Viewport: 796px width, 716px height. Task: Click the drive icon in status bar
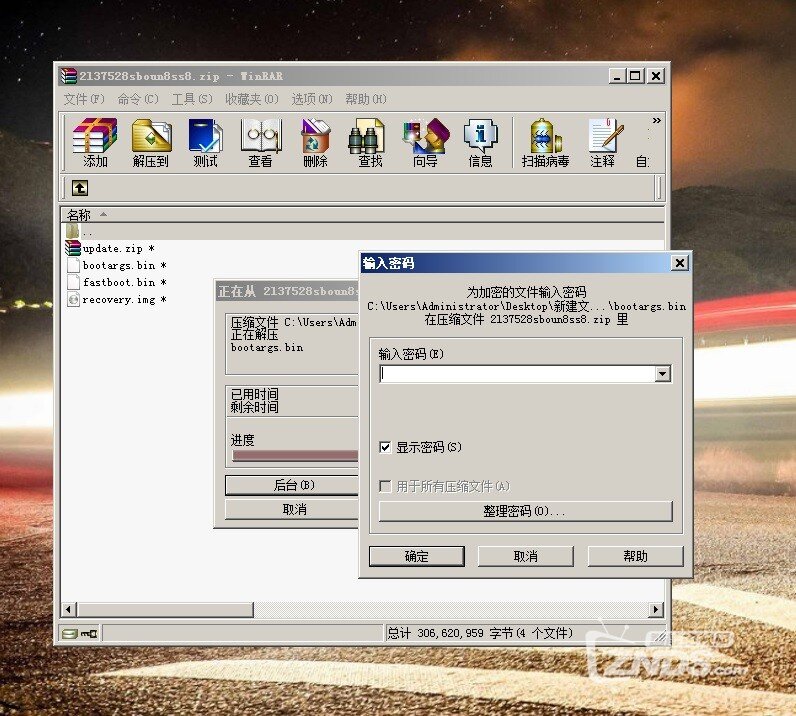pyautogui.click(x=70, y=633)
